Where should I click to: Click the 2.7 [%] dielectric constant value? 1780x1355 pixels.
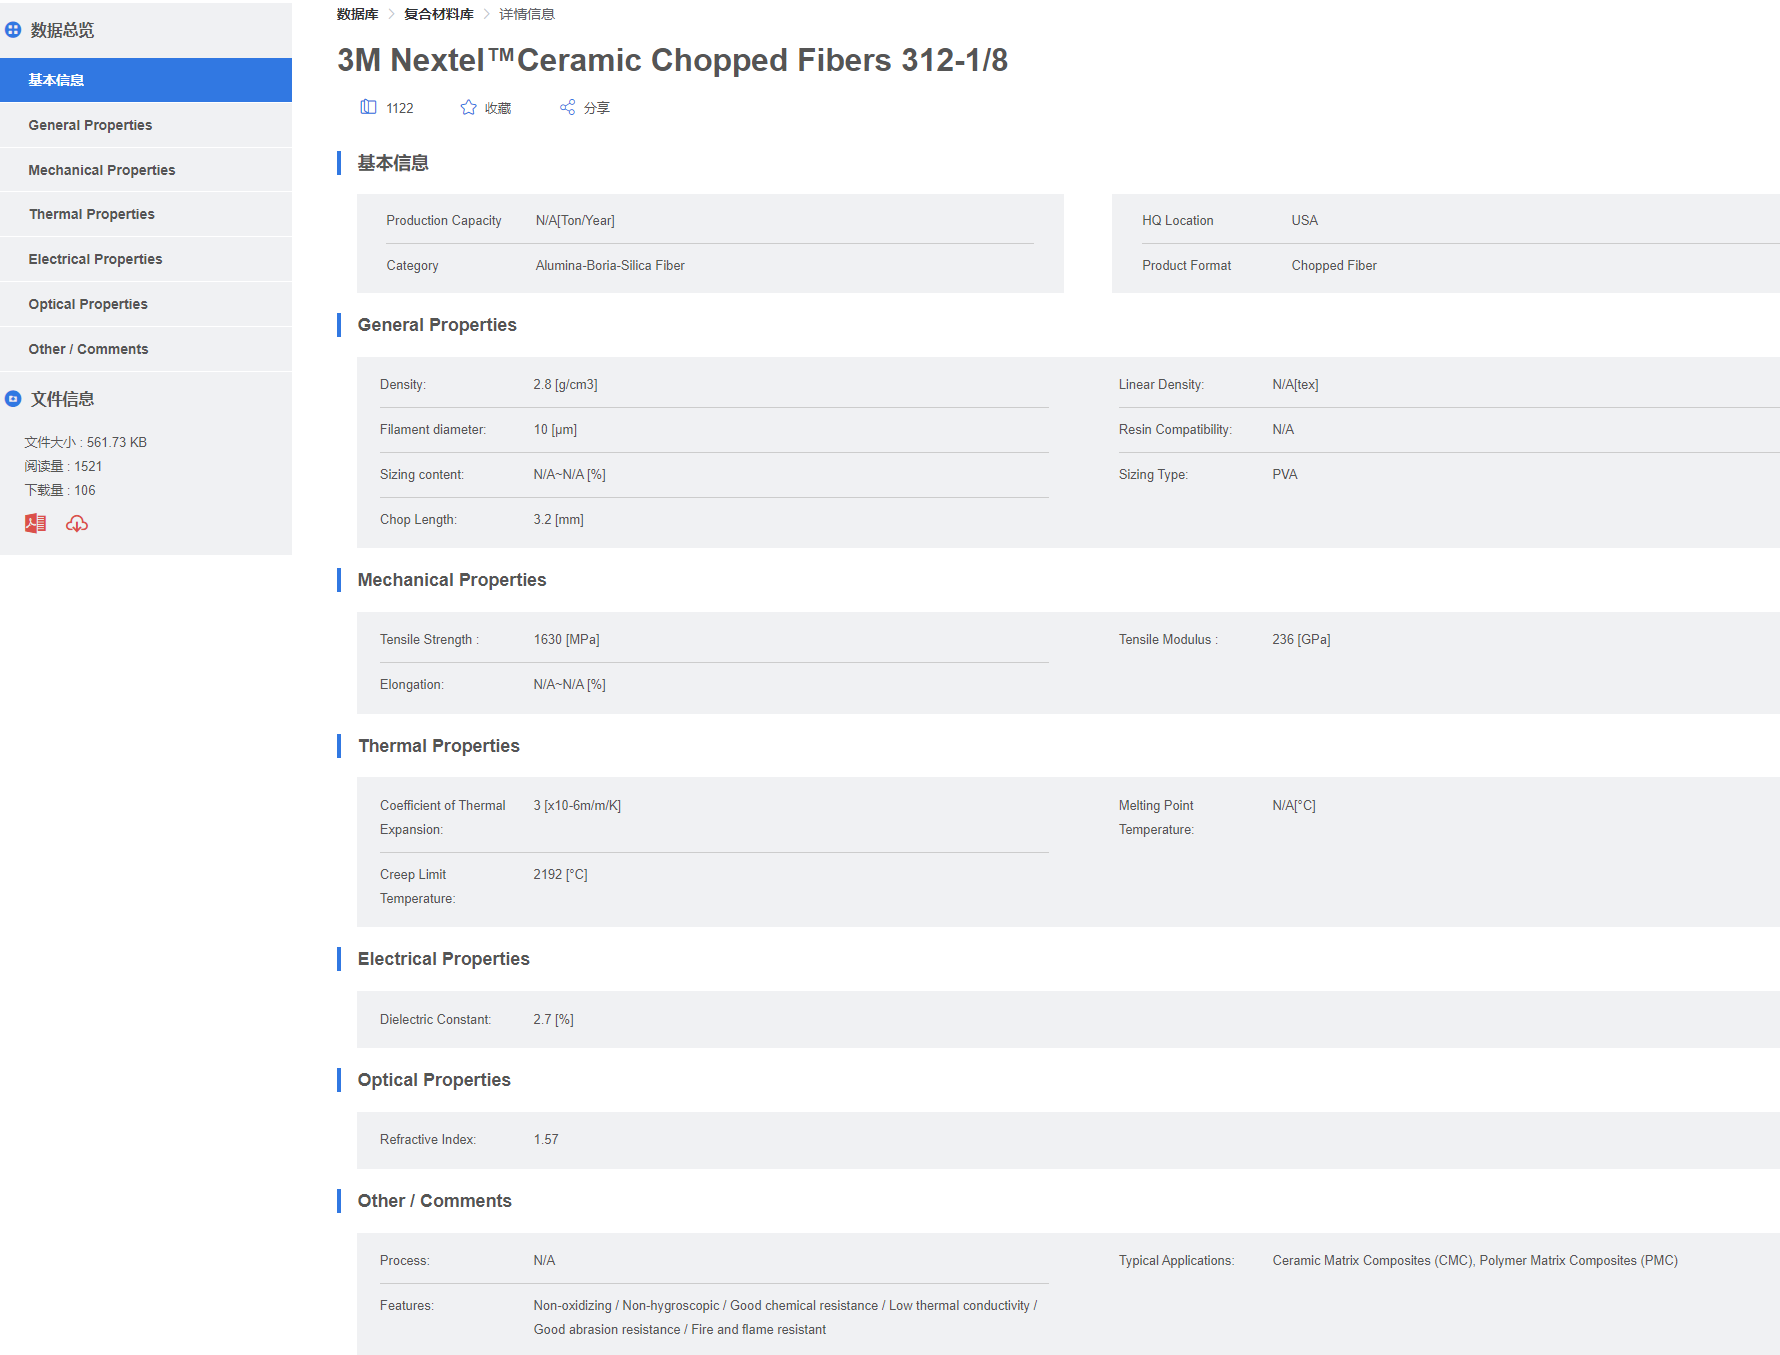point(553,1020)
